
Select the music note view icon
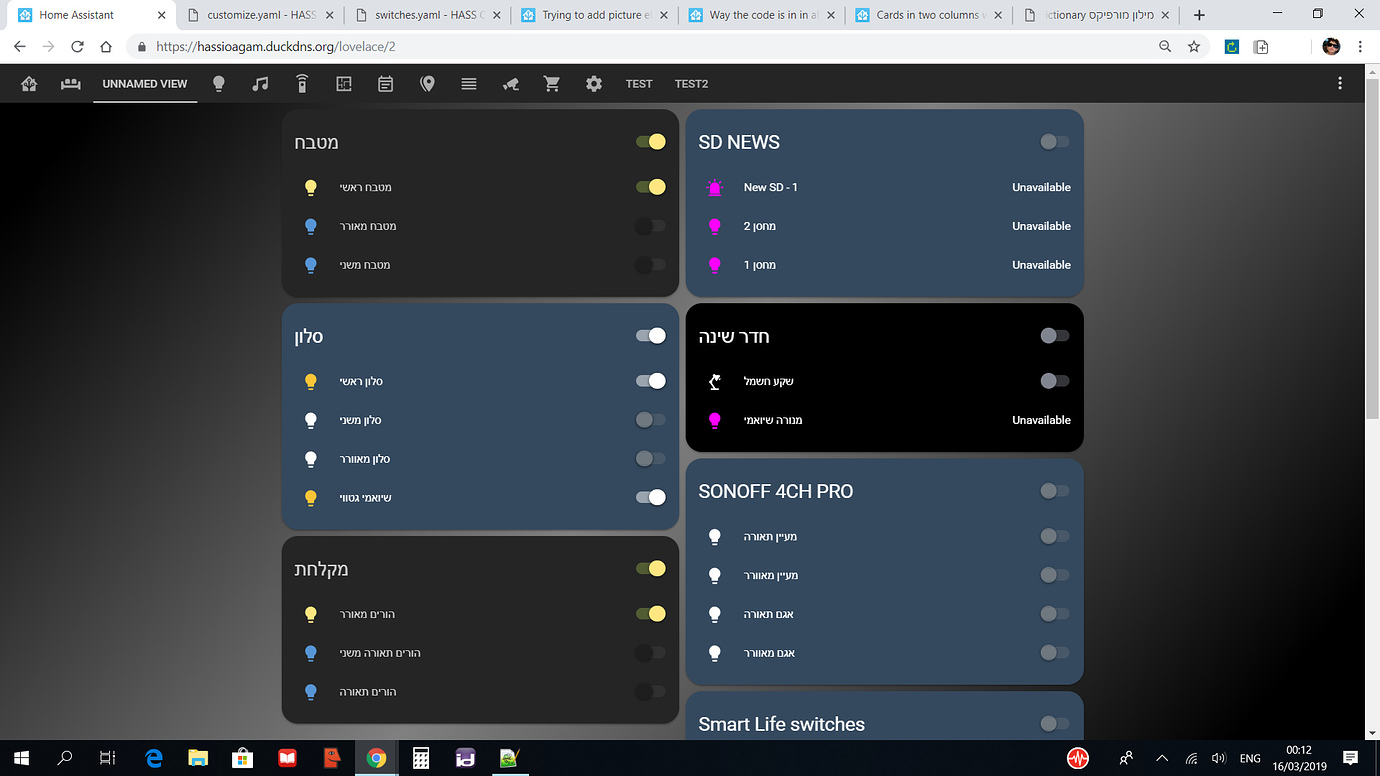coord(260,83)
